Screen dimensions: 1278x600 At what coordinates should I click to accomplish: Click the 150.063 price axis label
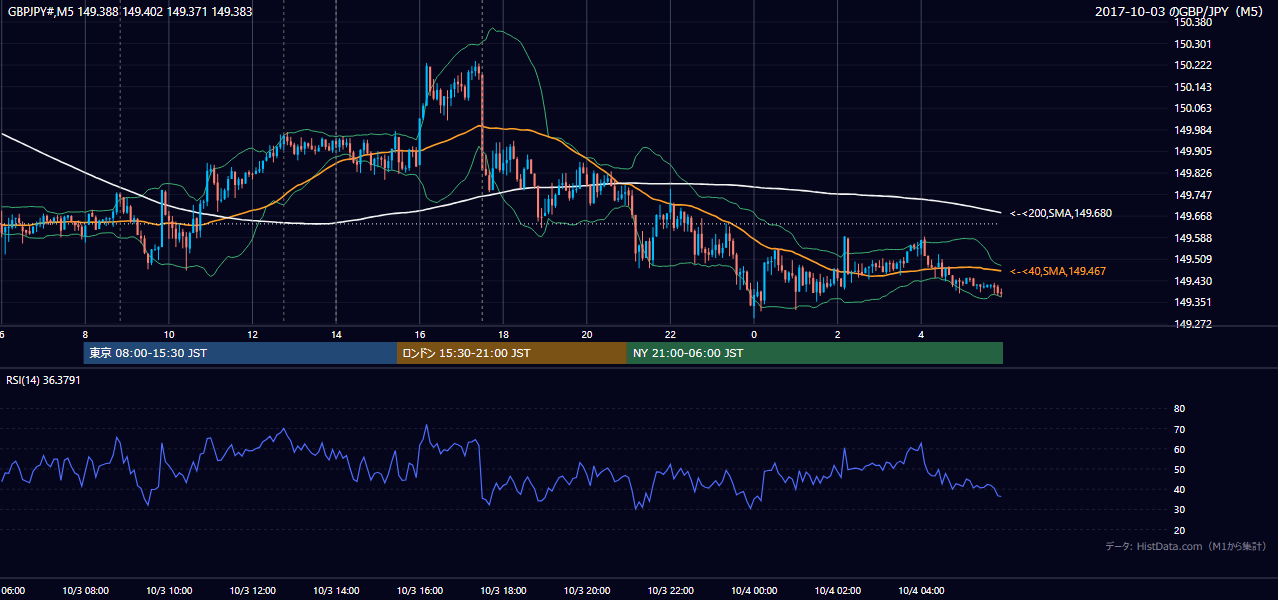tap(1193, 108)
